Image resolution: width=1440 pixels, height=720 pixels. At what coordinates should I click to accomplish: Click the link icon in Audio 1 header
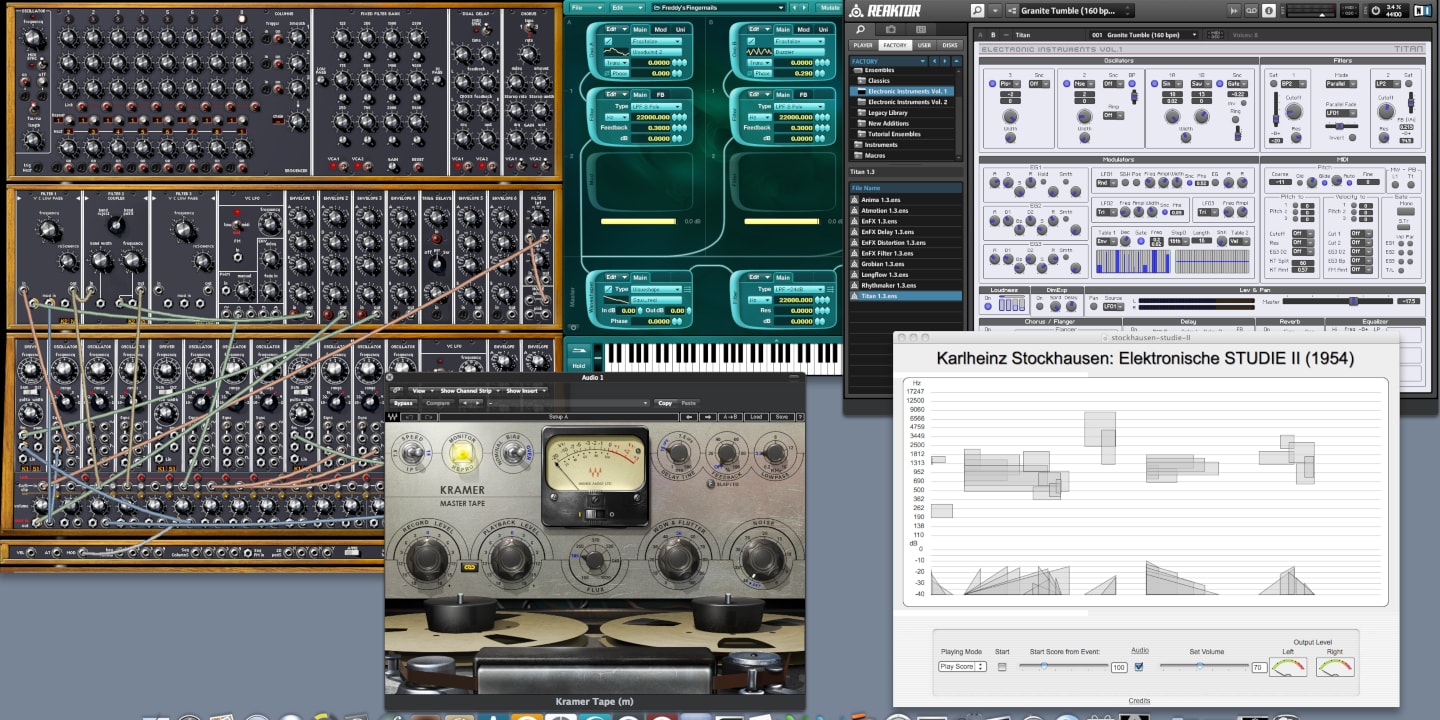(396, 390)
